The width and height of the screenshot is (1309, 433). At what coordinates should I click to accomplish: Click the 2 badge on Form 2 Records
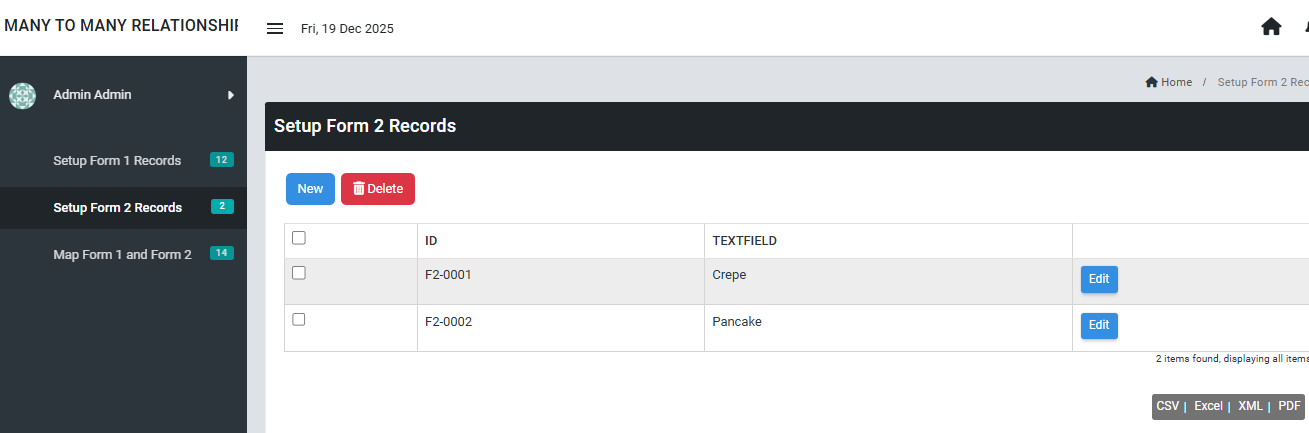222,207
